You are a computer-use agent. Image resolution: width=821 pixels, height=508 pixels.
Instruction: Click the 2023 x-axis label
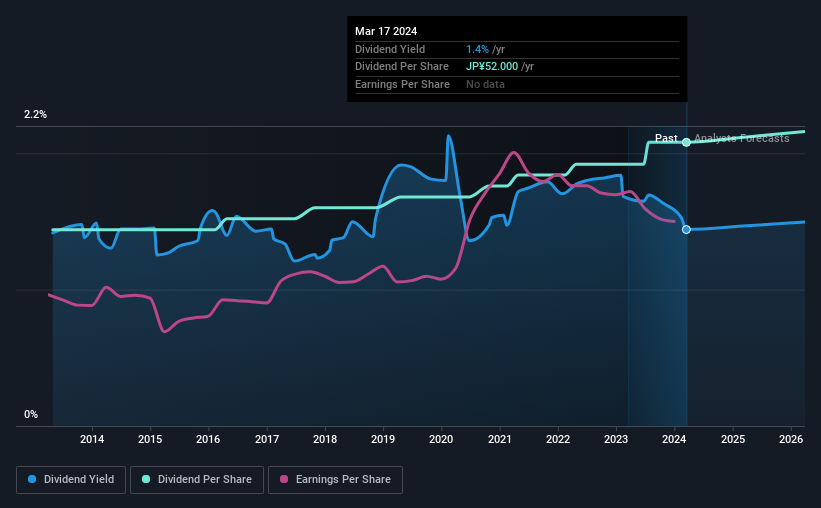(x=616, y=439)
